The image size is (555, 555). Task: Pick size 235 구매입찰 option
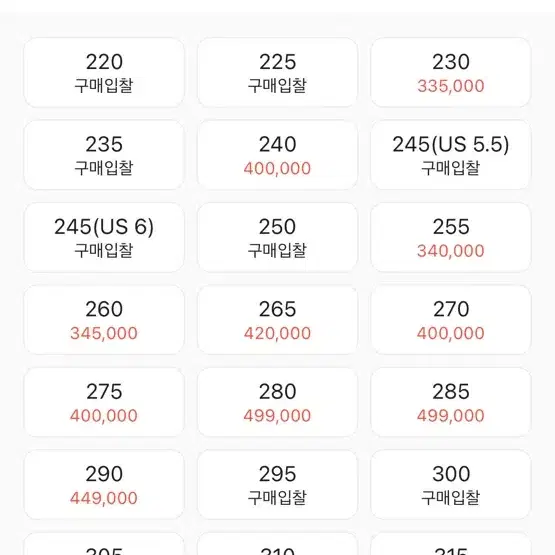pyautogui.click(x=104, y=155)
